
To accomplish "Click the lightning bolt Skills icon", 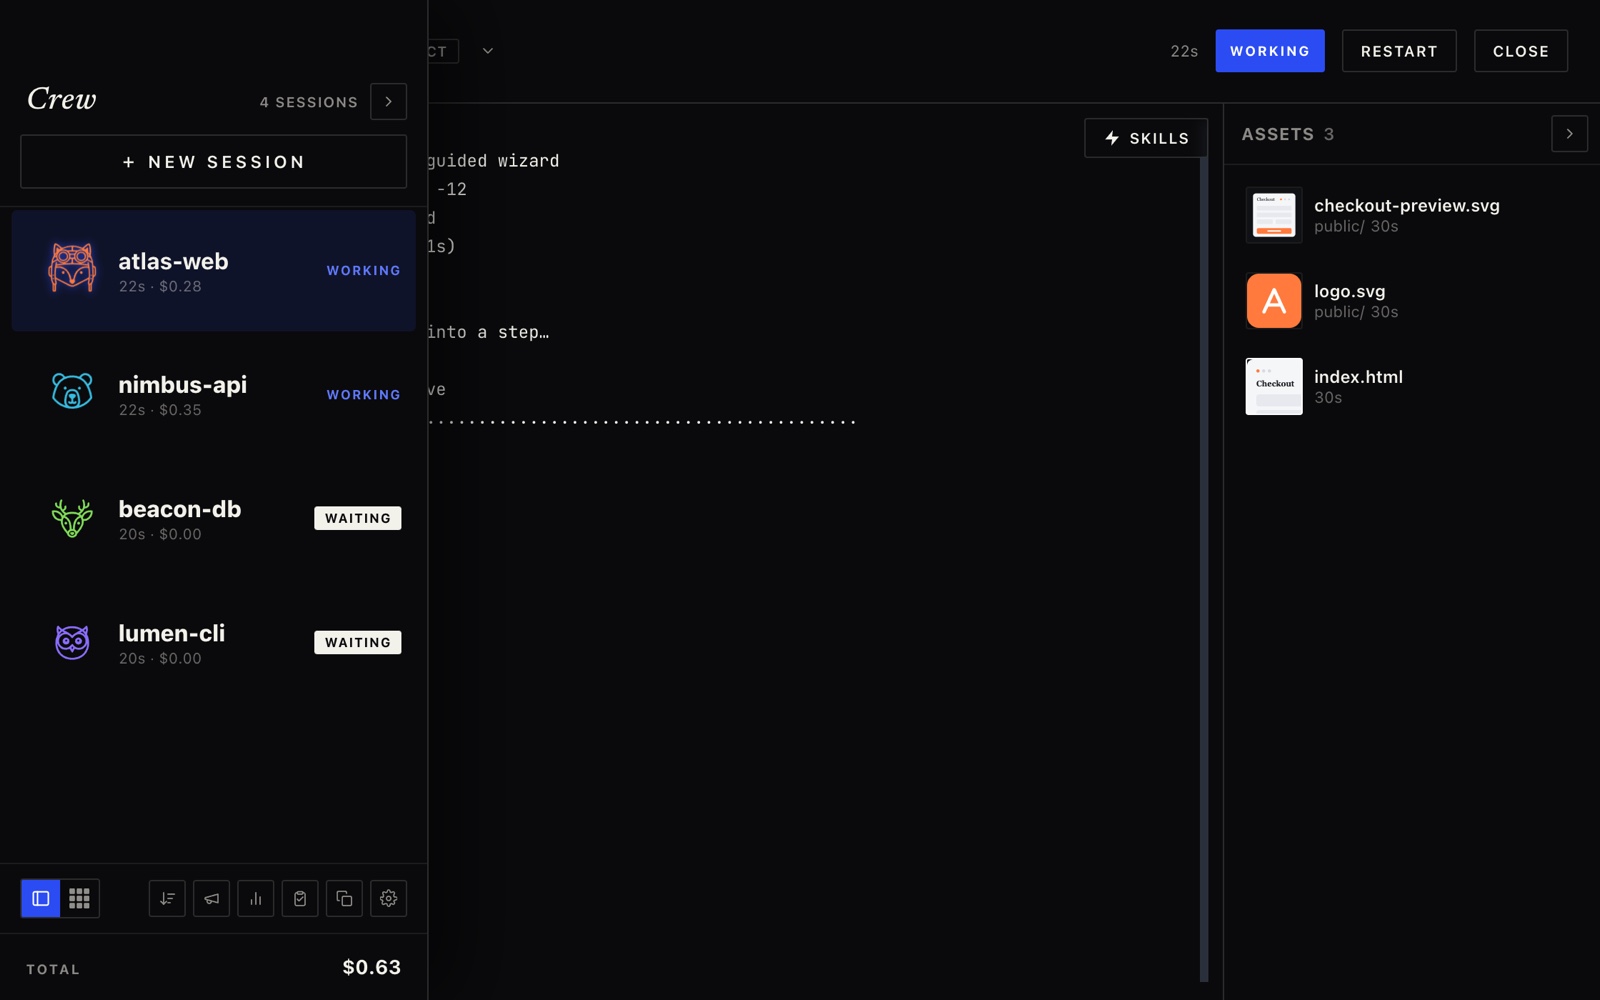I will click(x=1112, y=138).
